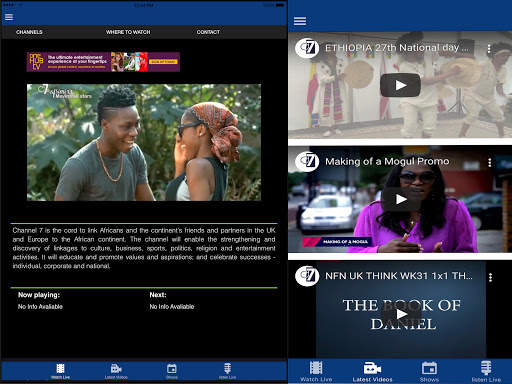Open the CONTACT menu item
Screen dimensions: 512x384
click(208, 32)
